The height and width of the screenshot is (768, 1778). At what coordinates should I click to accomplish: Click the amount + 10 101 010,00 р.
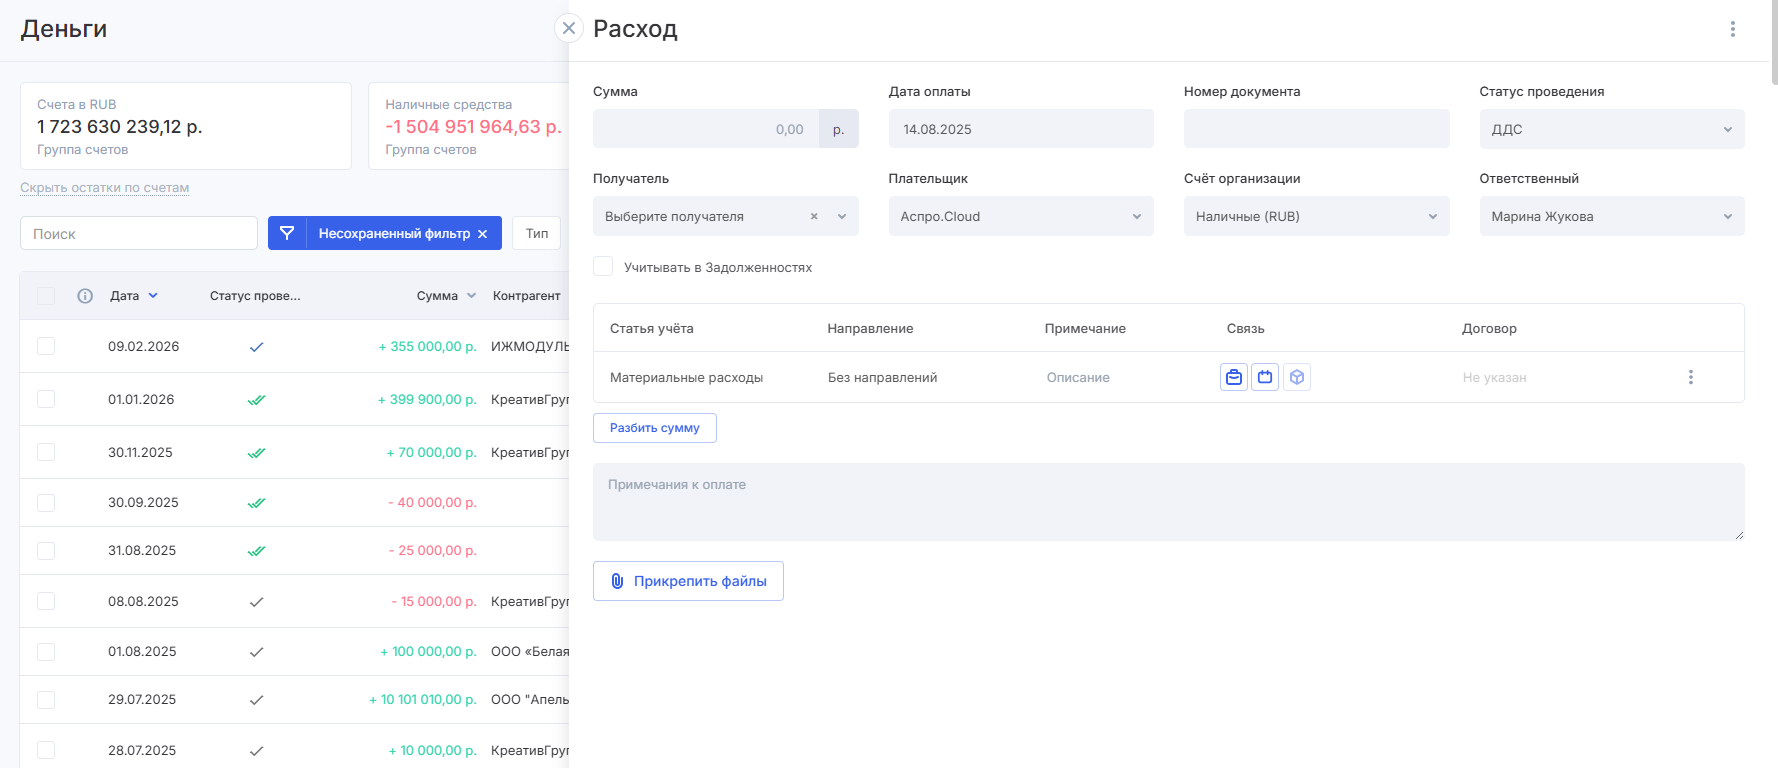[x=422, y=700]
